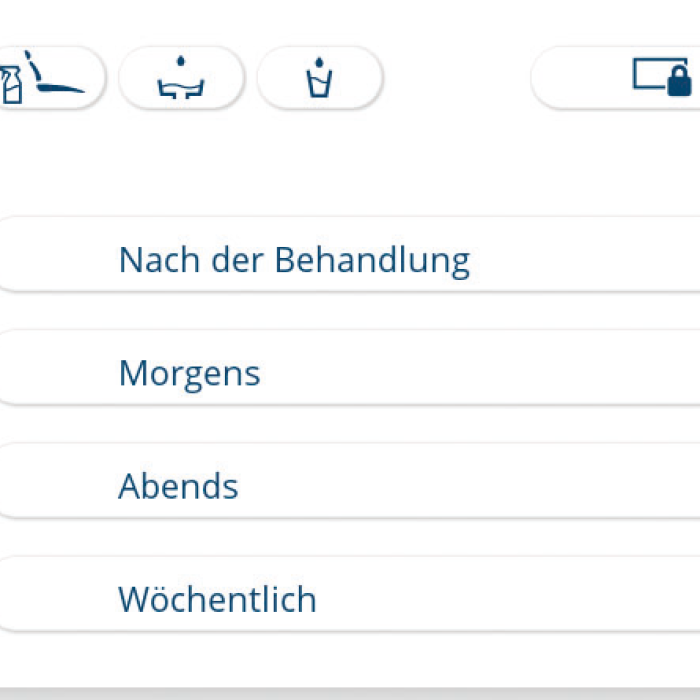Viewport: 700px width, 700px height.
Task: Select the Morgens menu entry
Action: click(350, 373)
